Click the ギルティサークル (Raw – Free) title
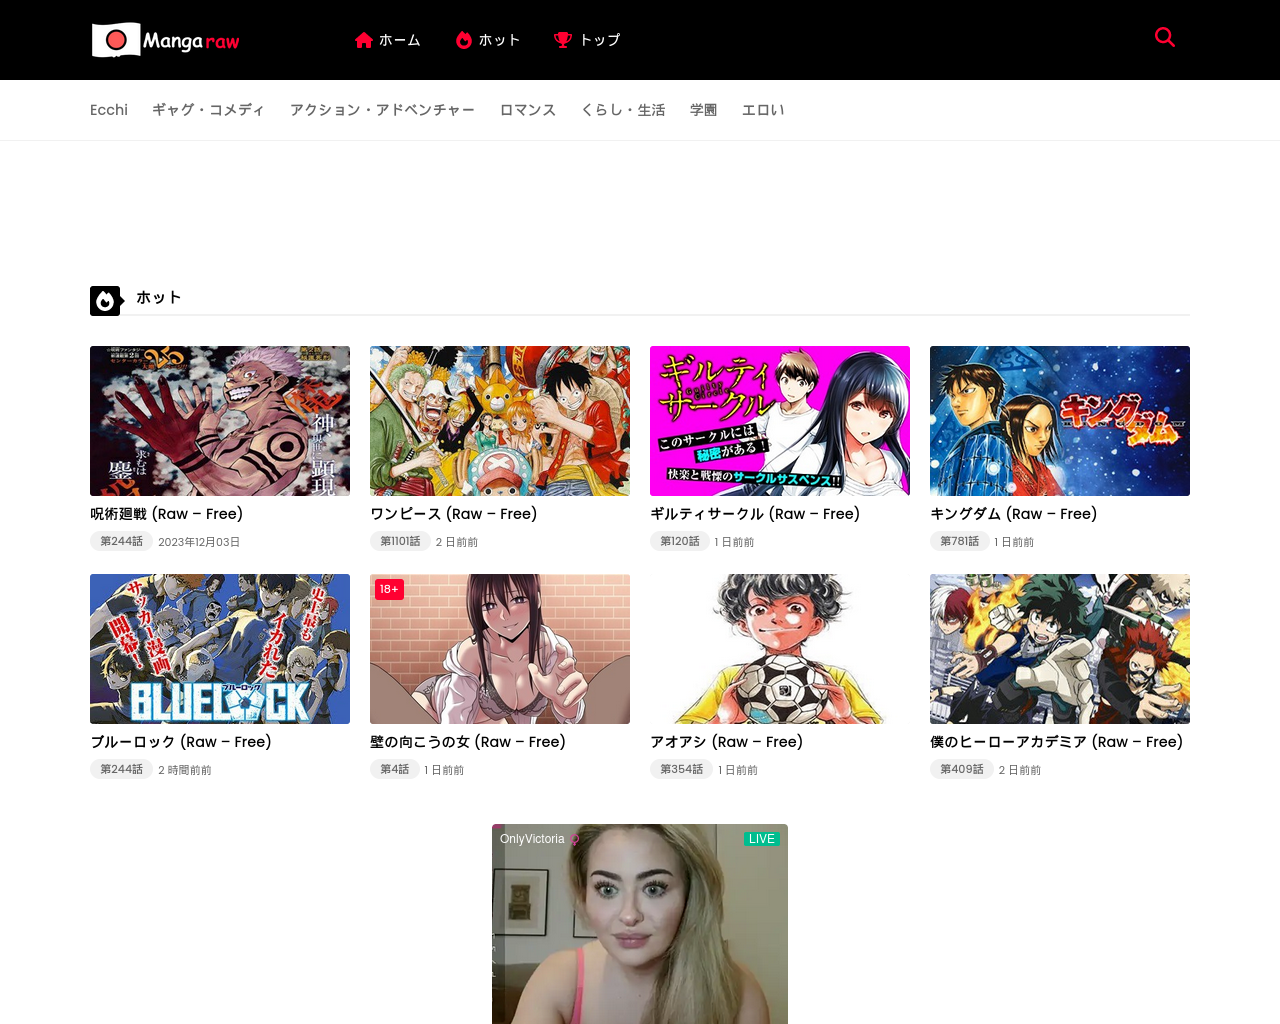This screenshot has height=1024, width=1280. [755, 514]
